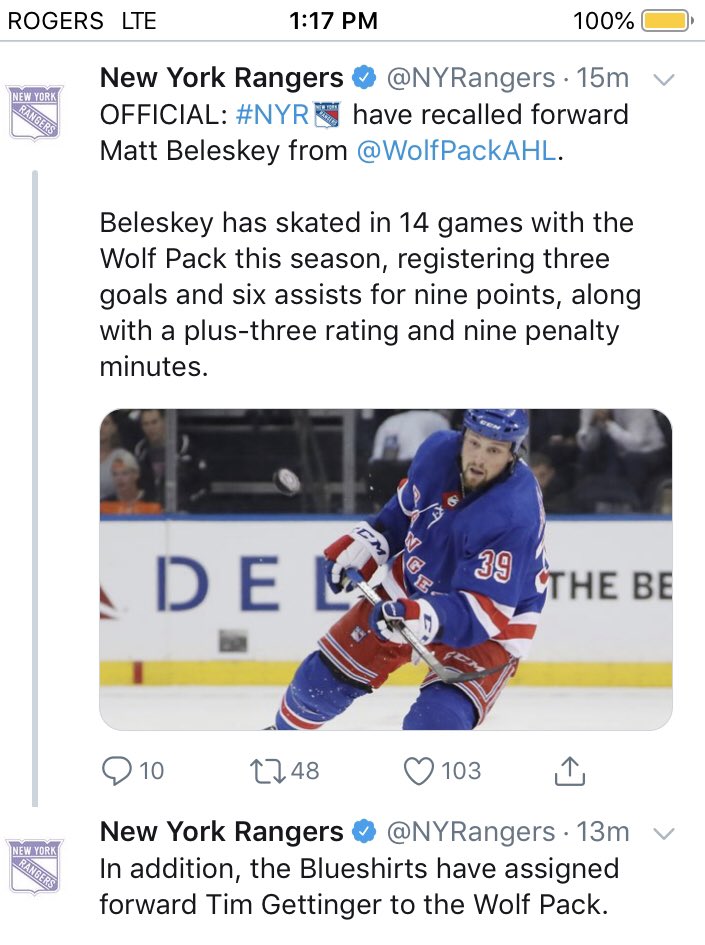Open the @NYRangers handle on first tweet
The width and height of the screenshot is (705, 945).
coord(470,78)
